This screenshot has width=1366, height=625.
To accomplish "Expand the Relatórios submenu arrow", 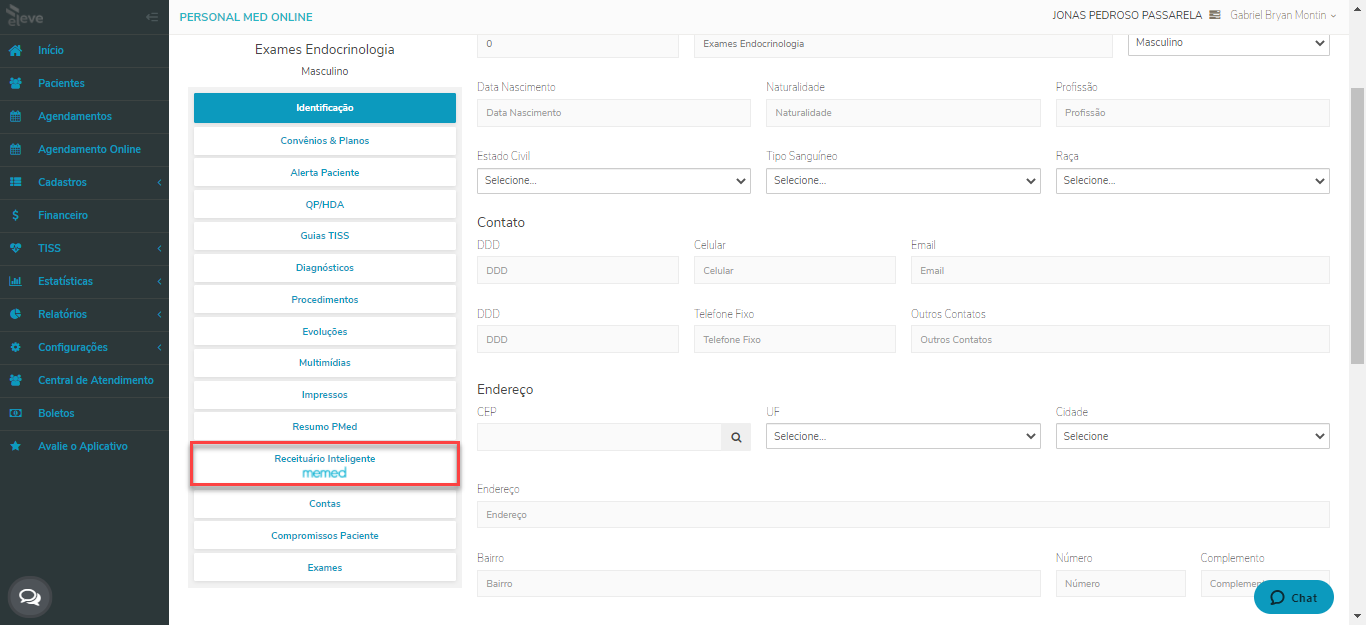I will pos(159,314).
